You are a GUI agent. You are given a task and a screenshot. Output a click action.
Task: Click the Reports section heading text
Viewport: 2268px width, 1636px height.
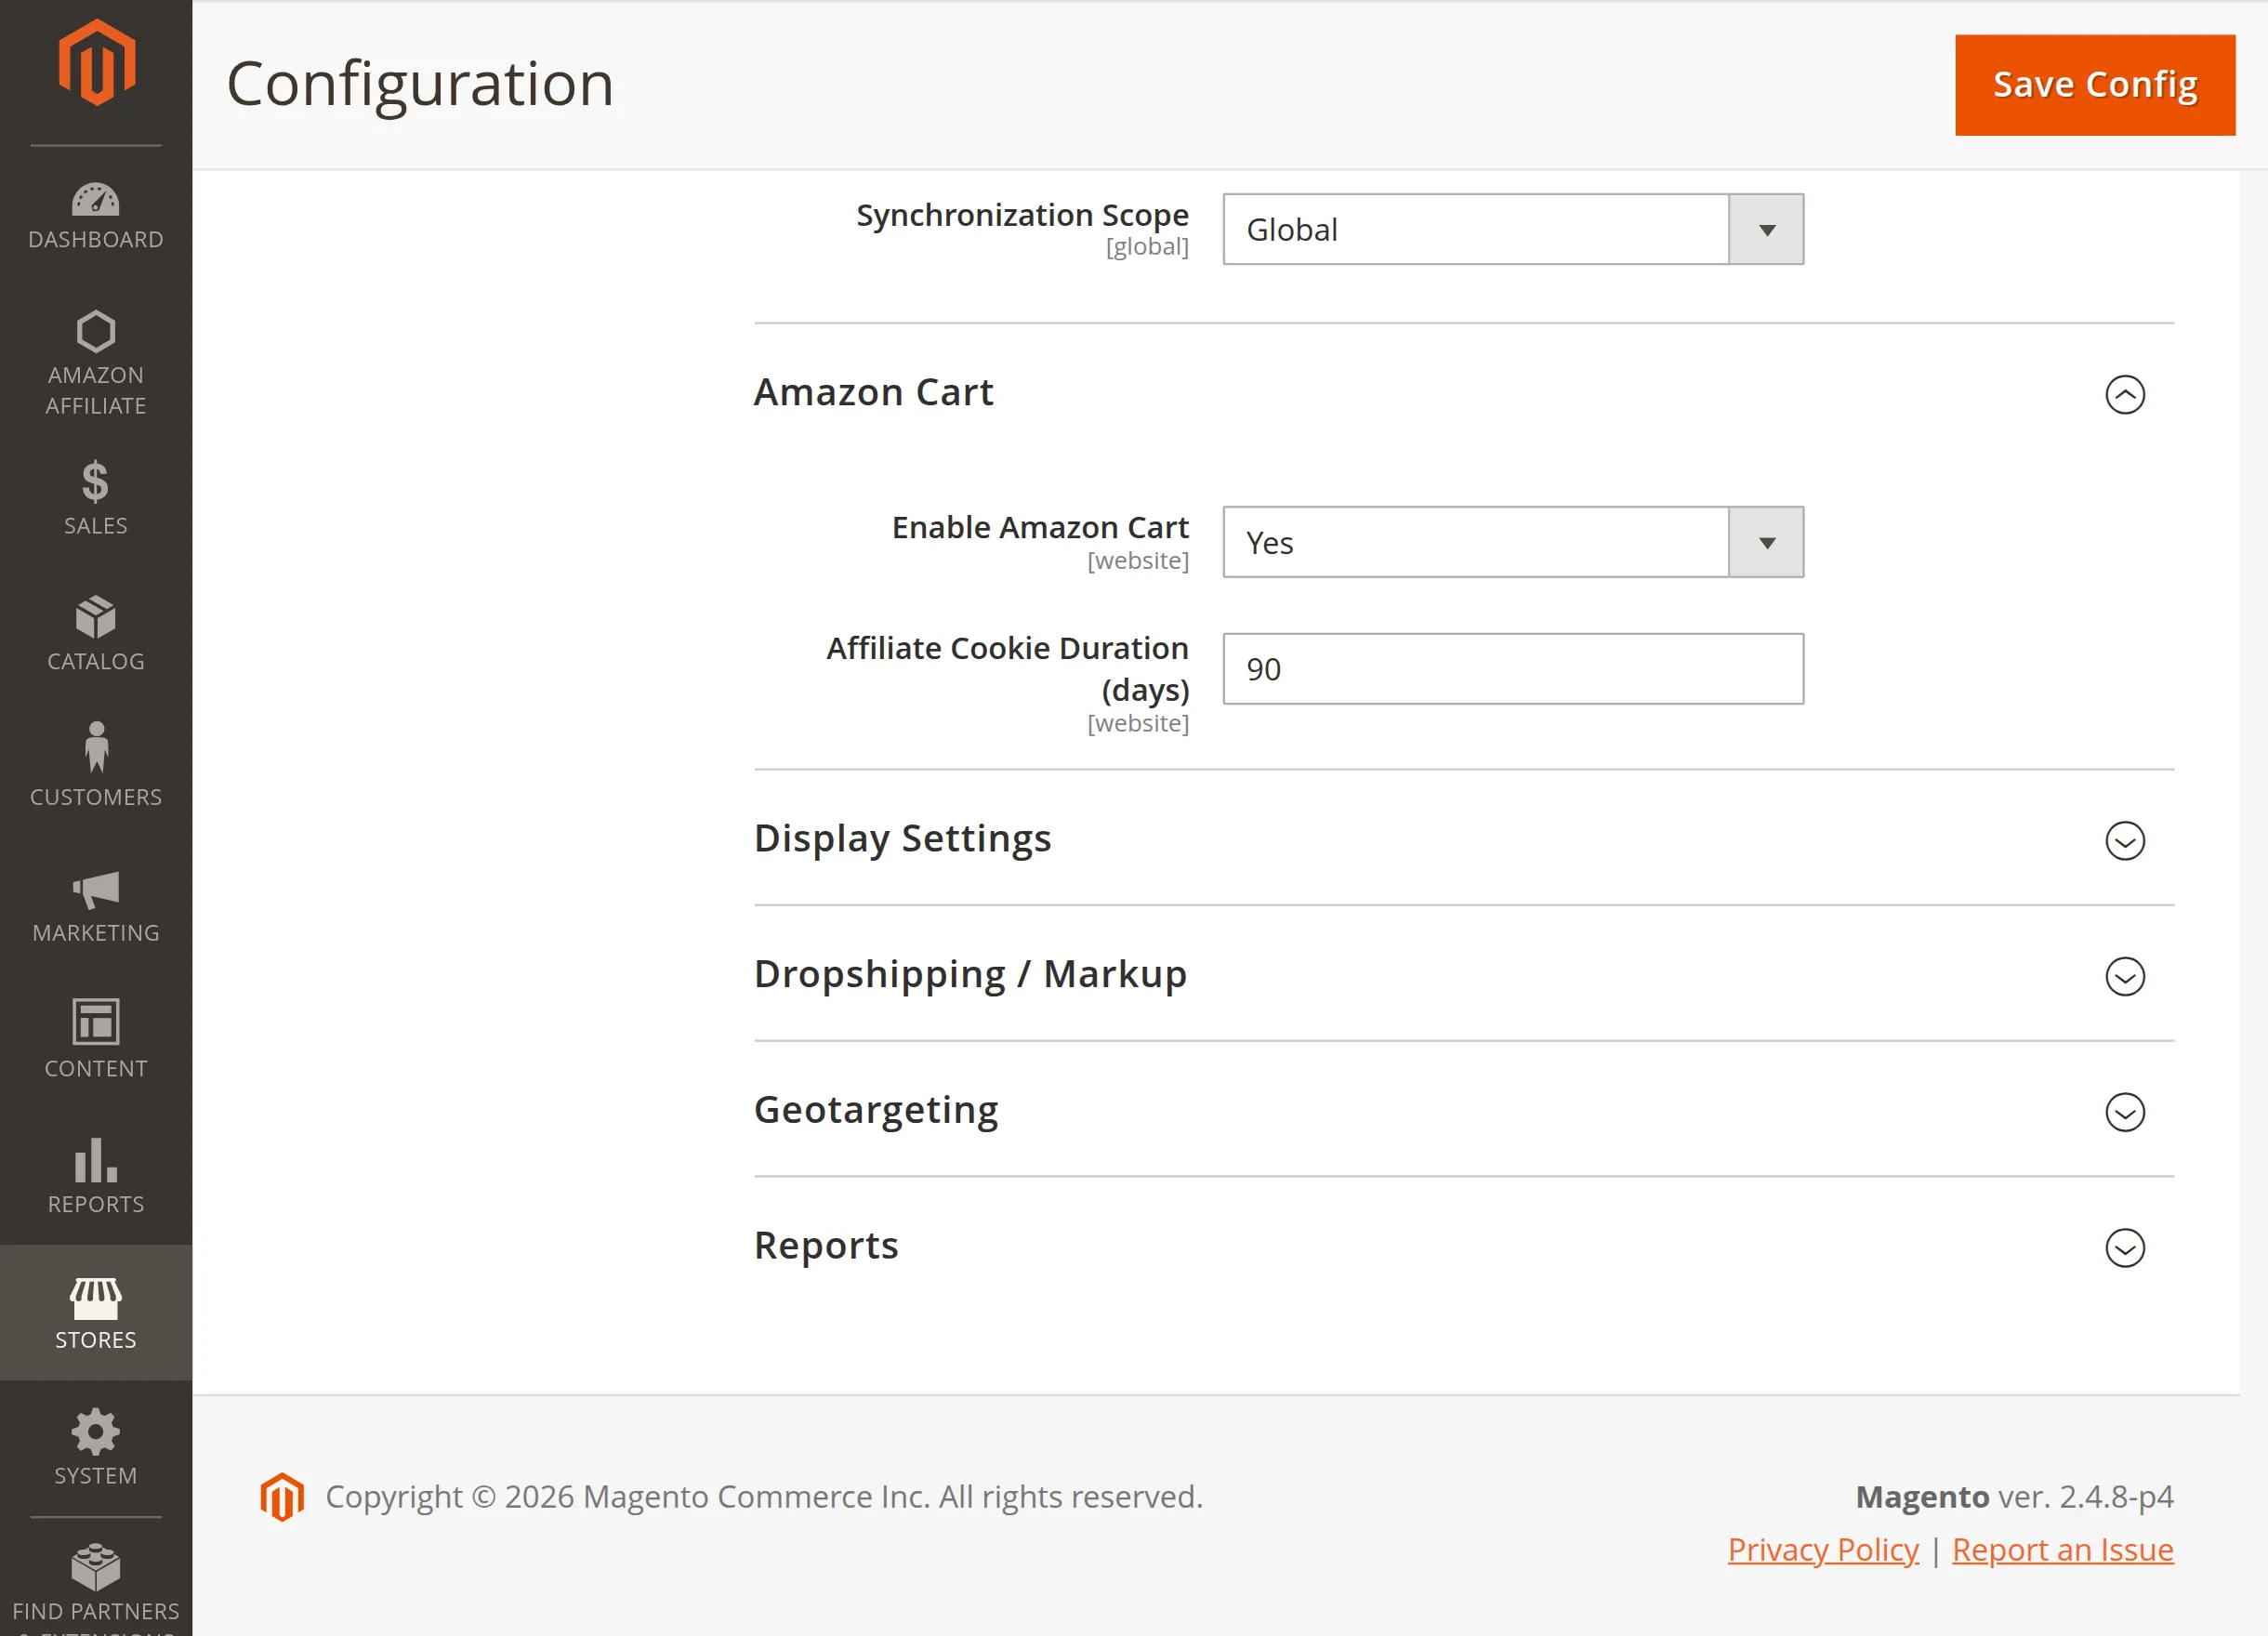pyautogui.click(x=826, y=1246)
